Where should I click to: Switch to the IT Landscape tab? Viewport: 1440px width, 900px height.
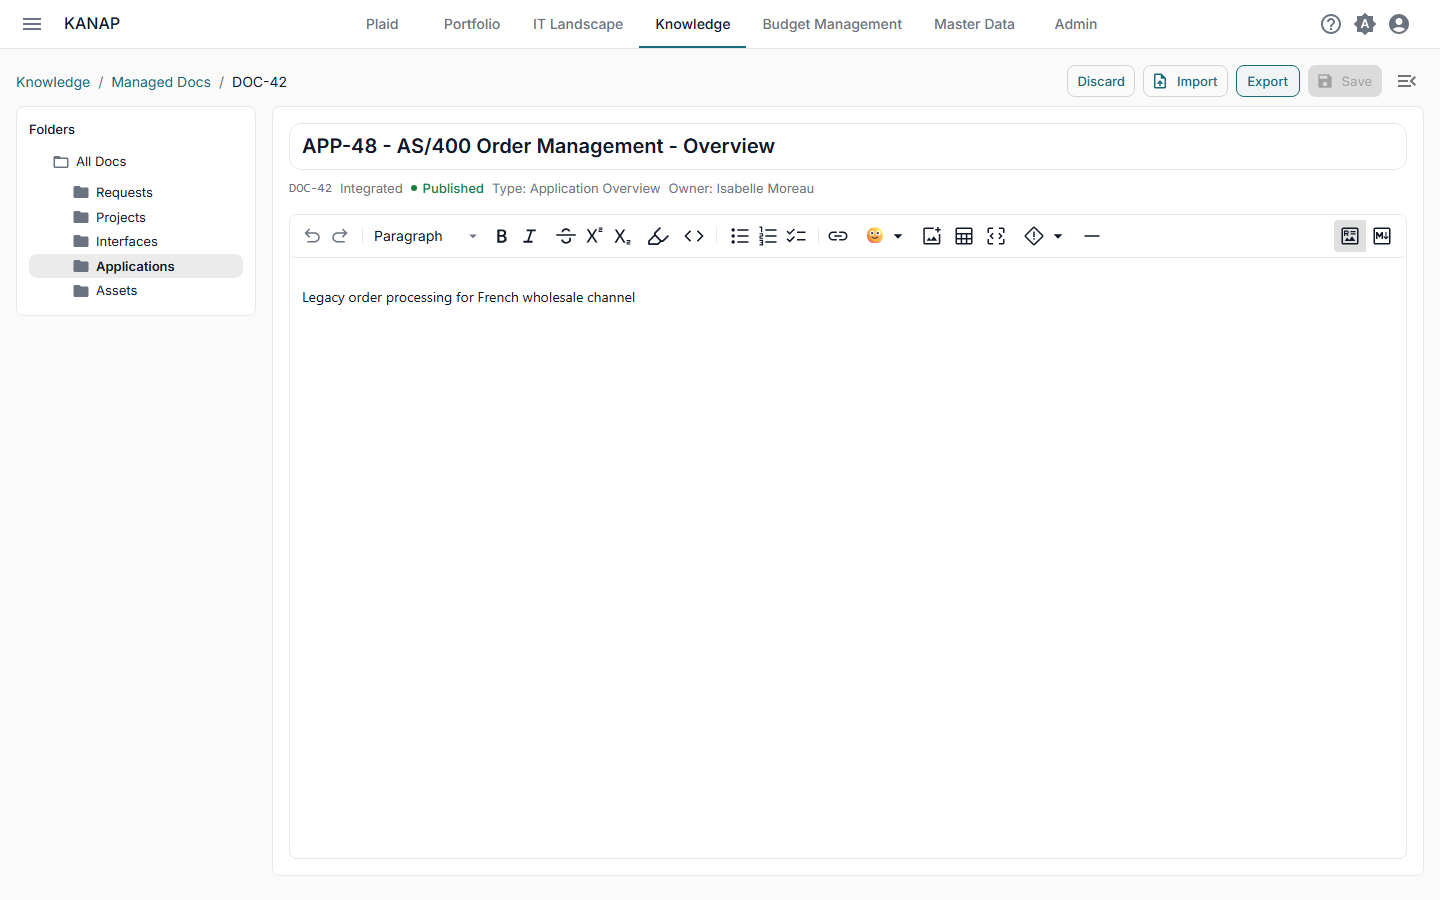coord(578,24)
